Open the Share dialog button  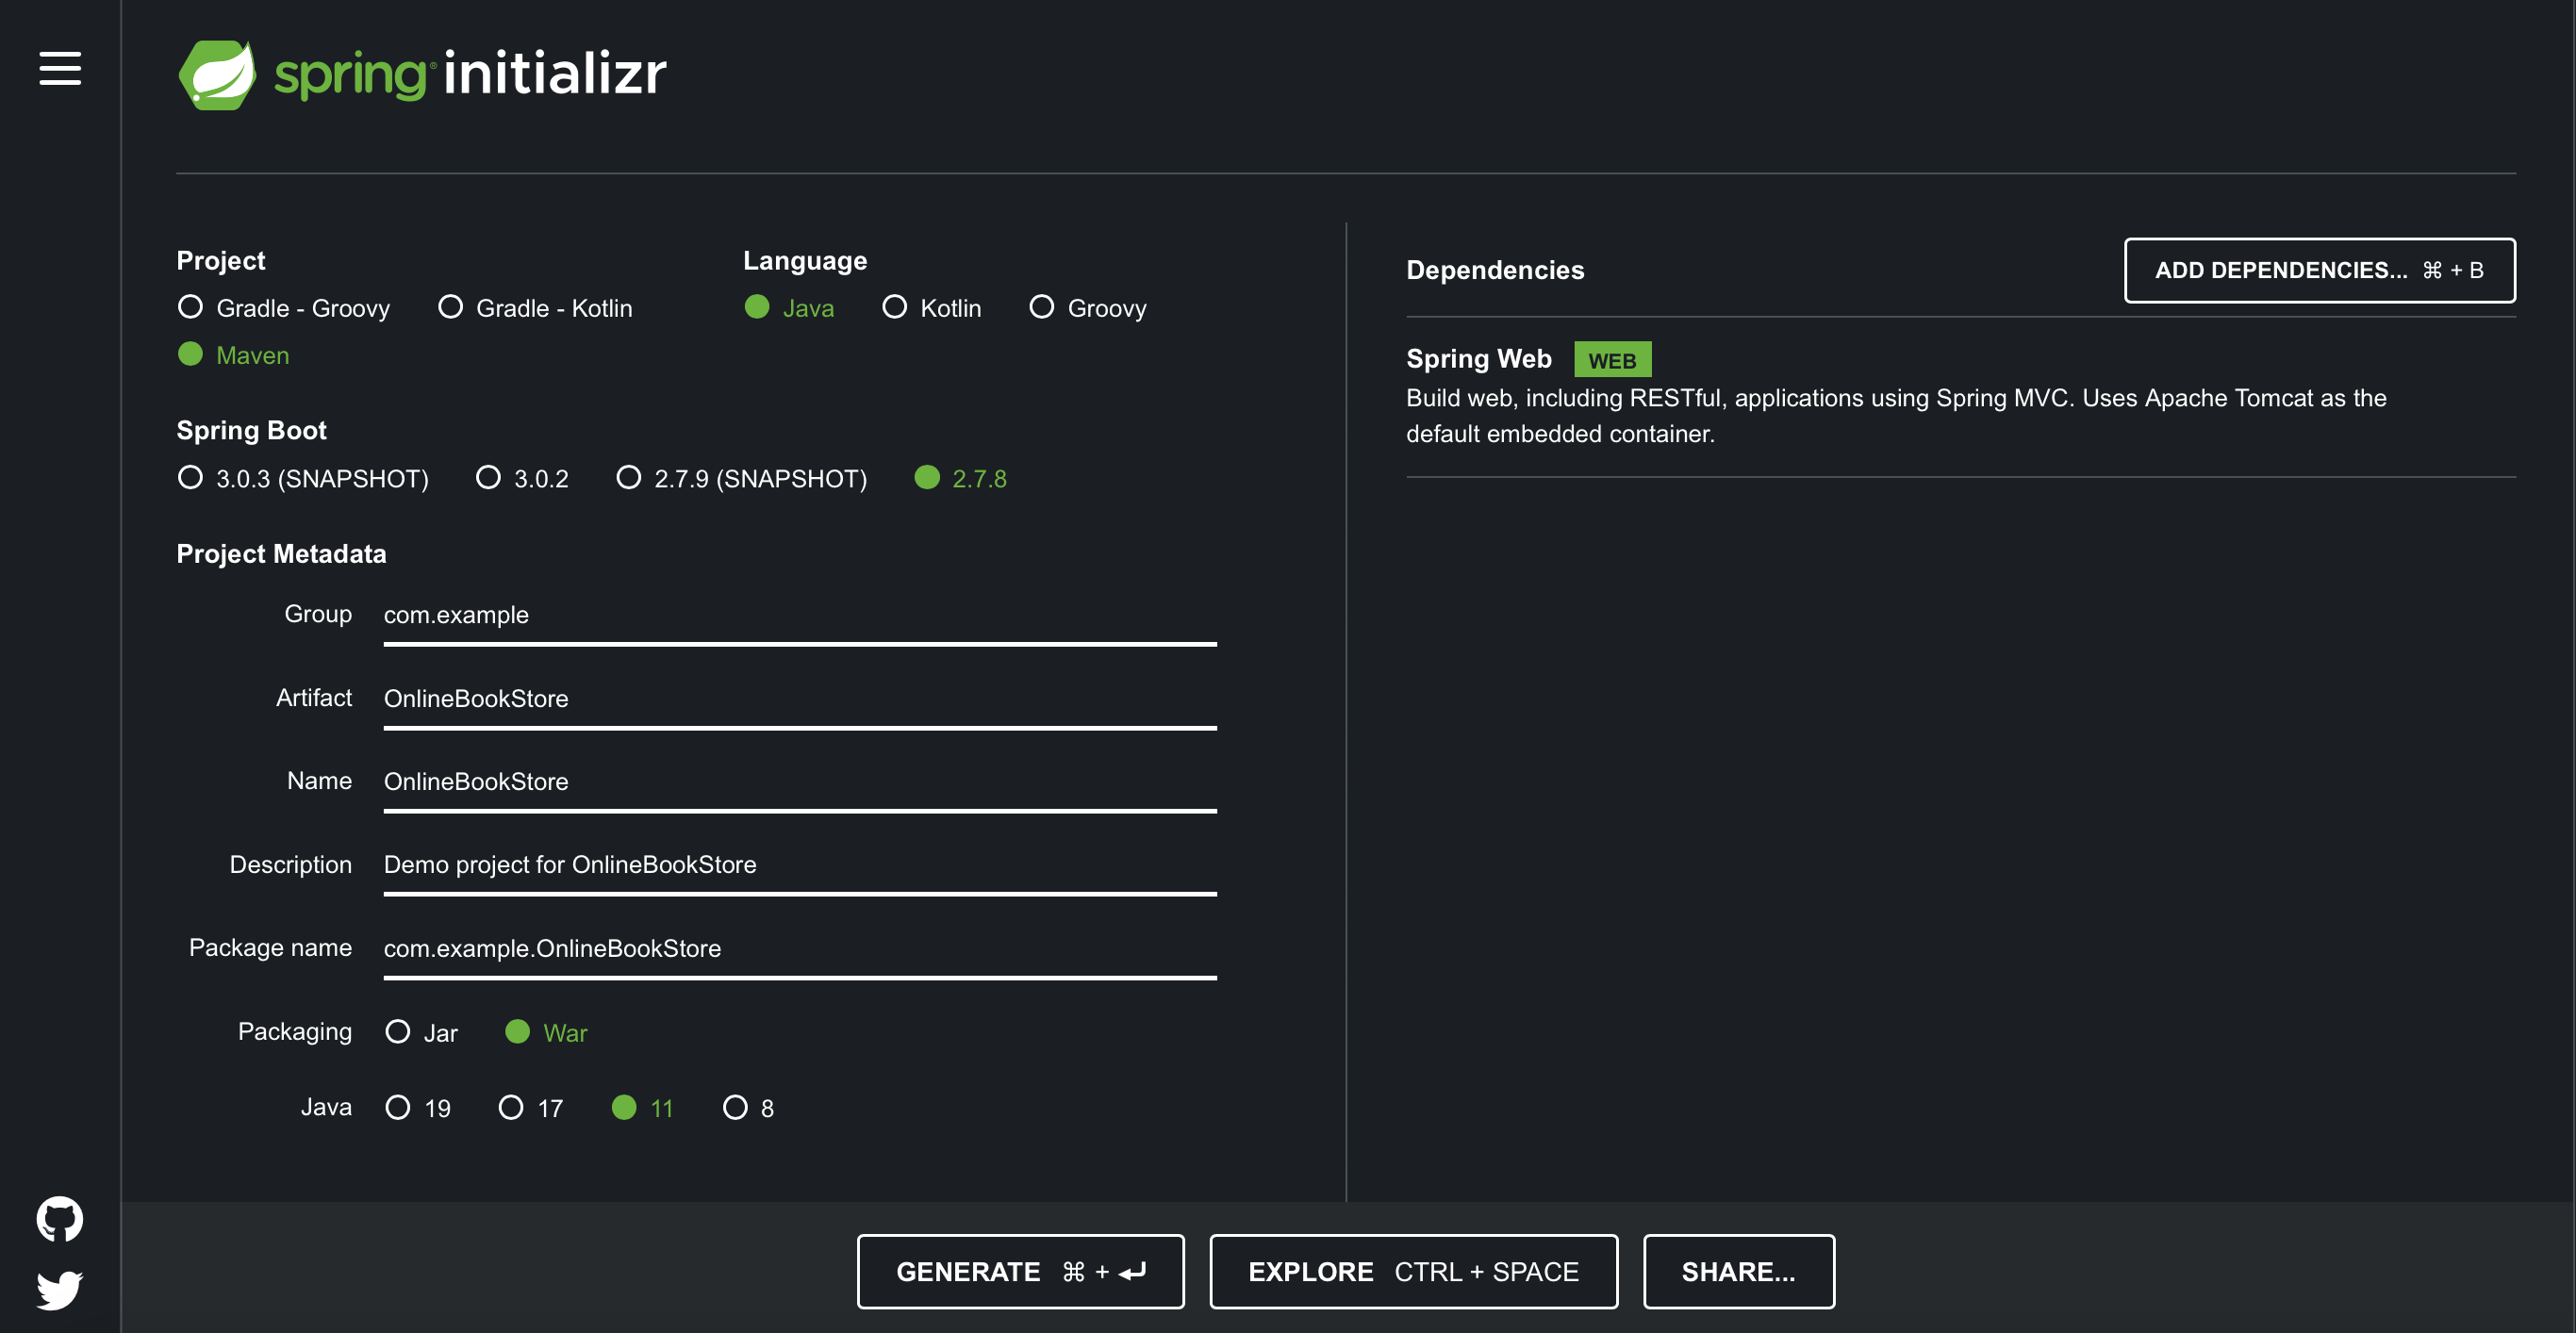(1738, 1271)
